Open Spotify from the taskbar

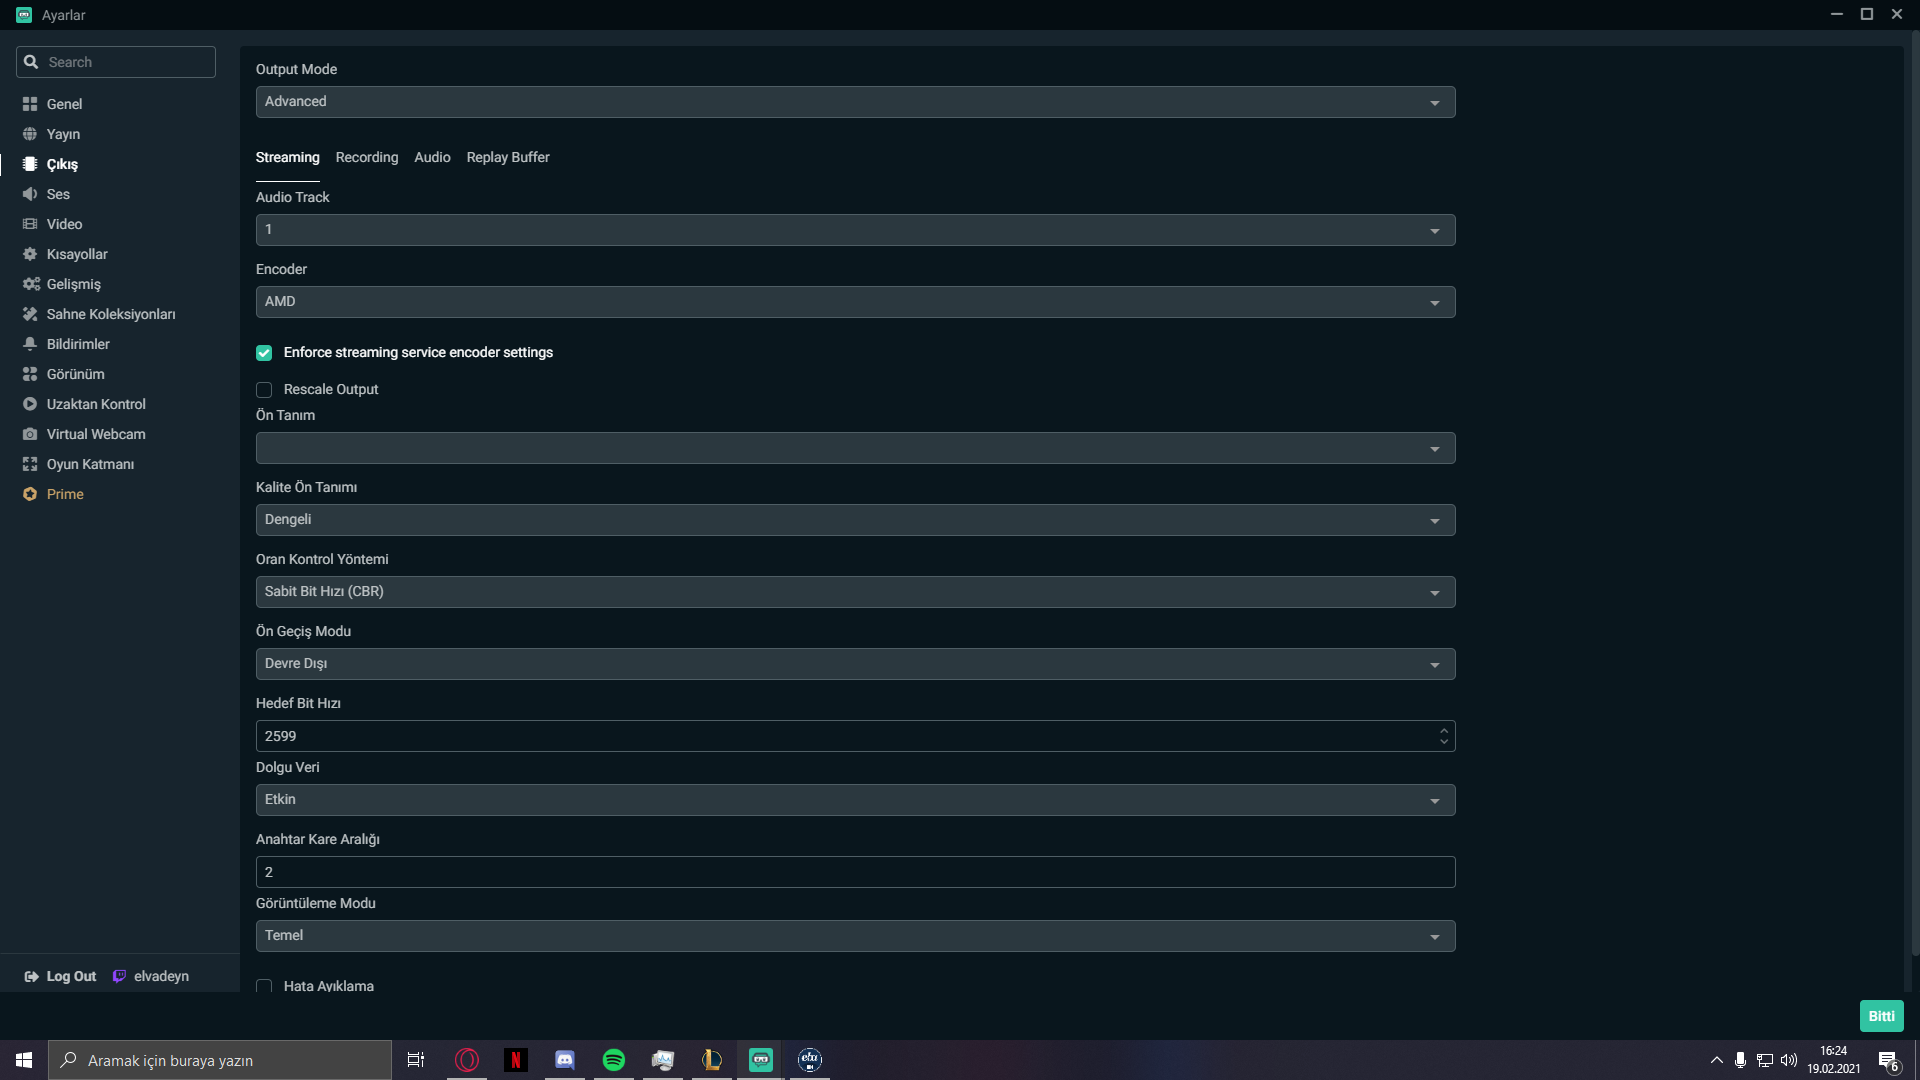[x=614, y=1060]
